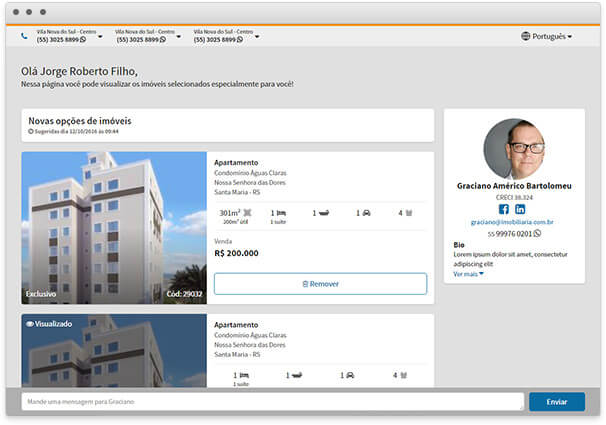
Task: Expand first Vila Nova do Sul phone dropdown
Action: (100, 37)
